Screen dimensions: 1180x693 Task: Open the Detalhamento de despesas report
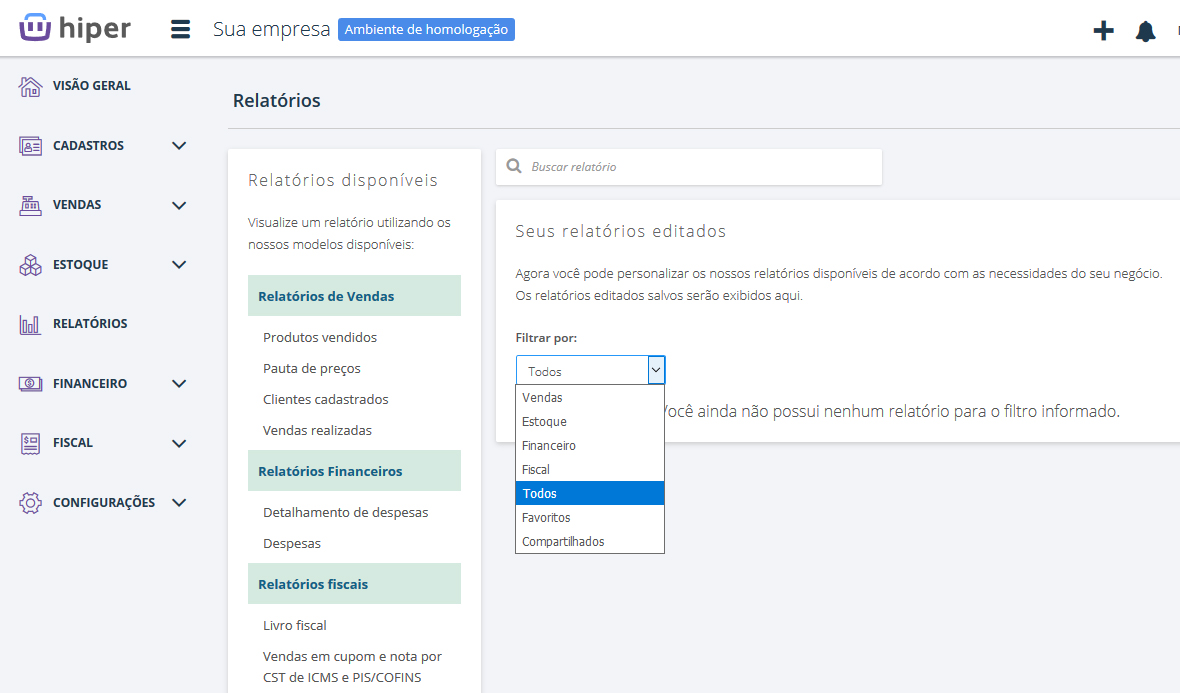(x=345, y=513)
